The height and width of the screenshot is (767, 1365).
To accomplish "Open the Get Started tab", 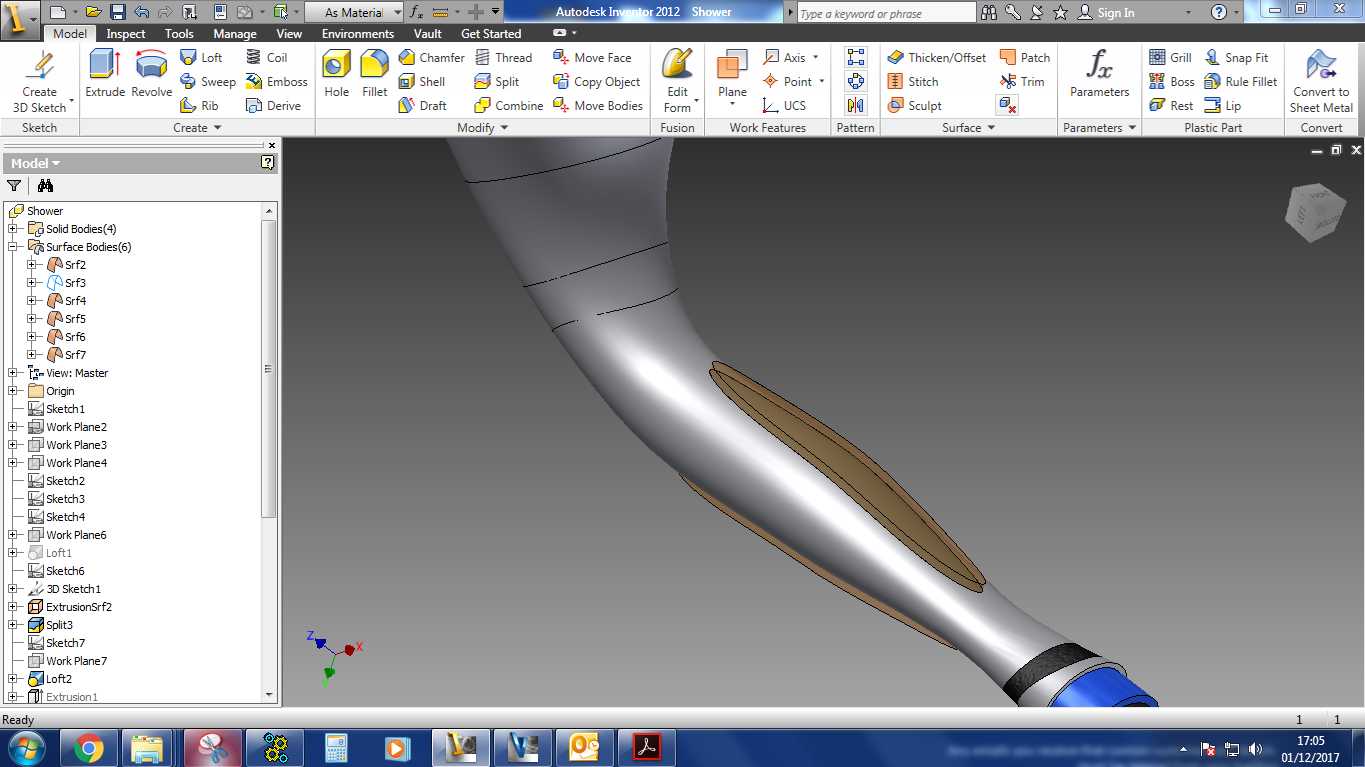I will tap(491, 33).
